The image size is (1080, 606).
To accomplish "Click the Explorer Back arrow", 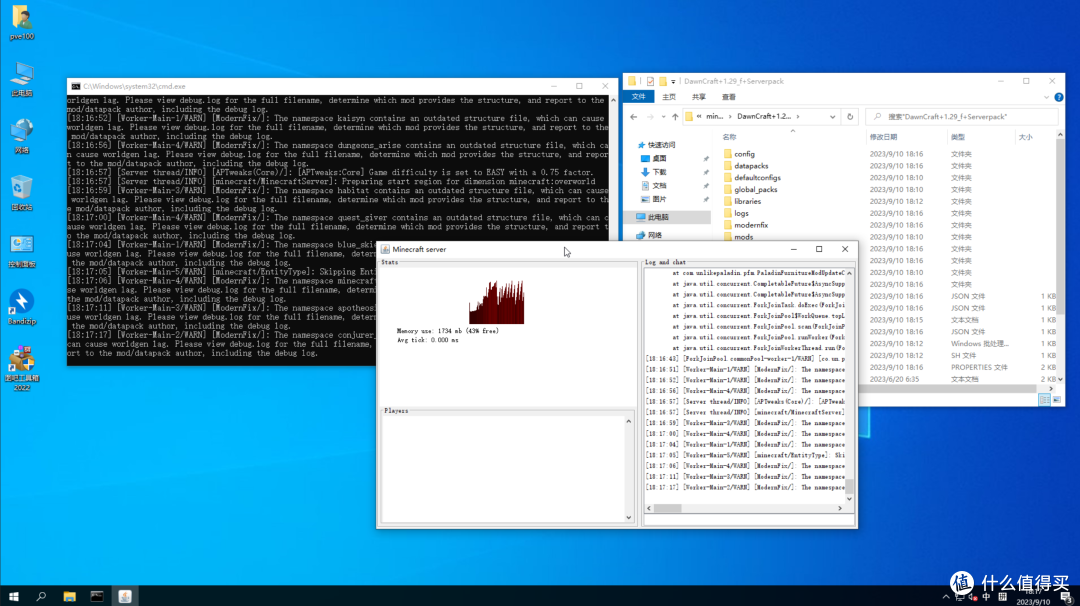I will click(x=634, y=116).
